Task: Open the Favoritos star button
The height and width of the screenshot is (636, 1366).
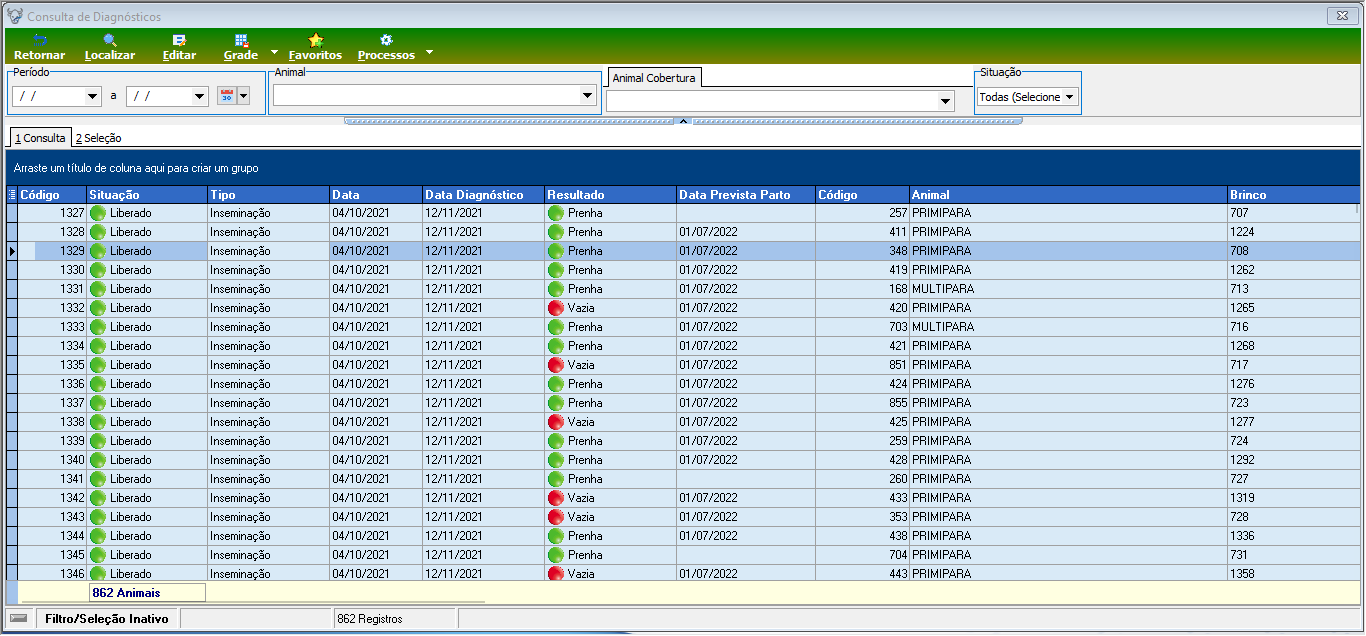Action: point(315,47)
